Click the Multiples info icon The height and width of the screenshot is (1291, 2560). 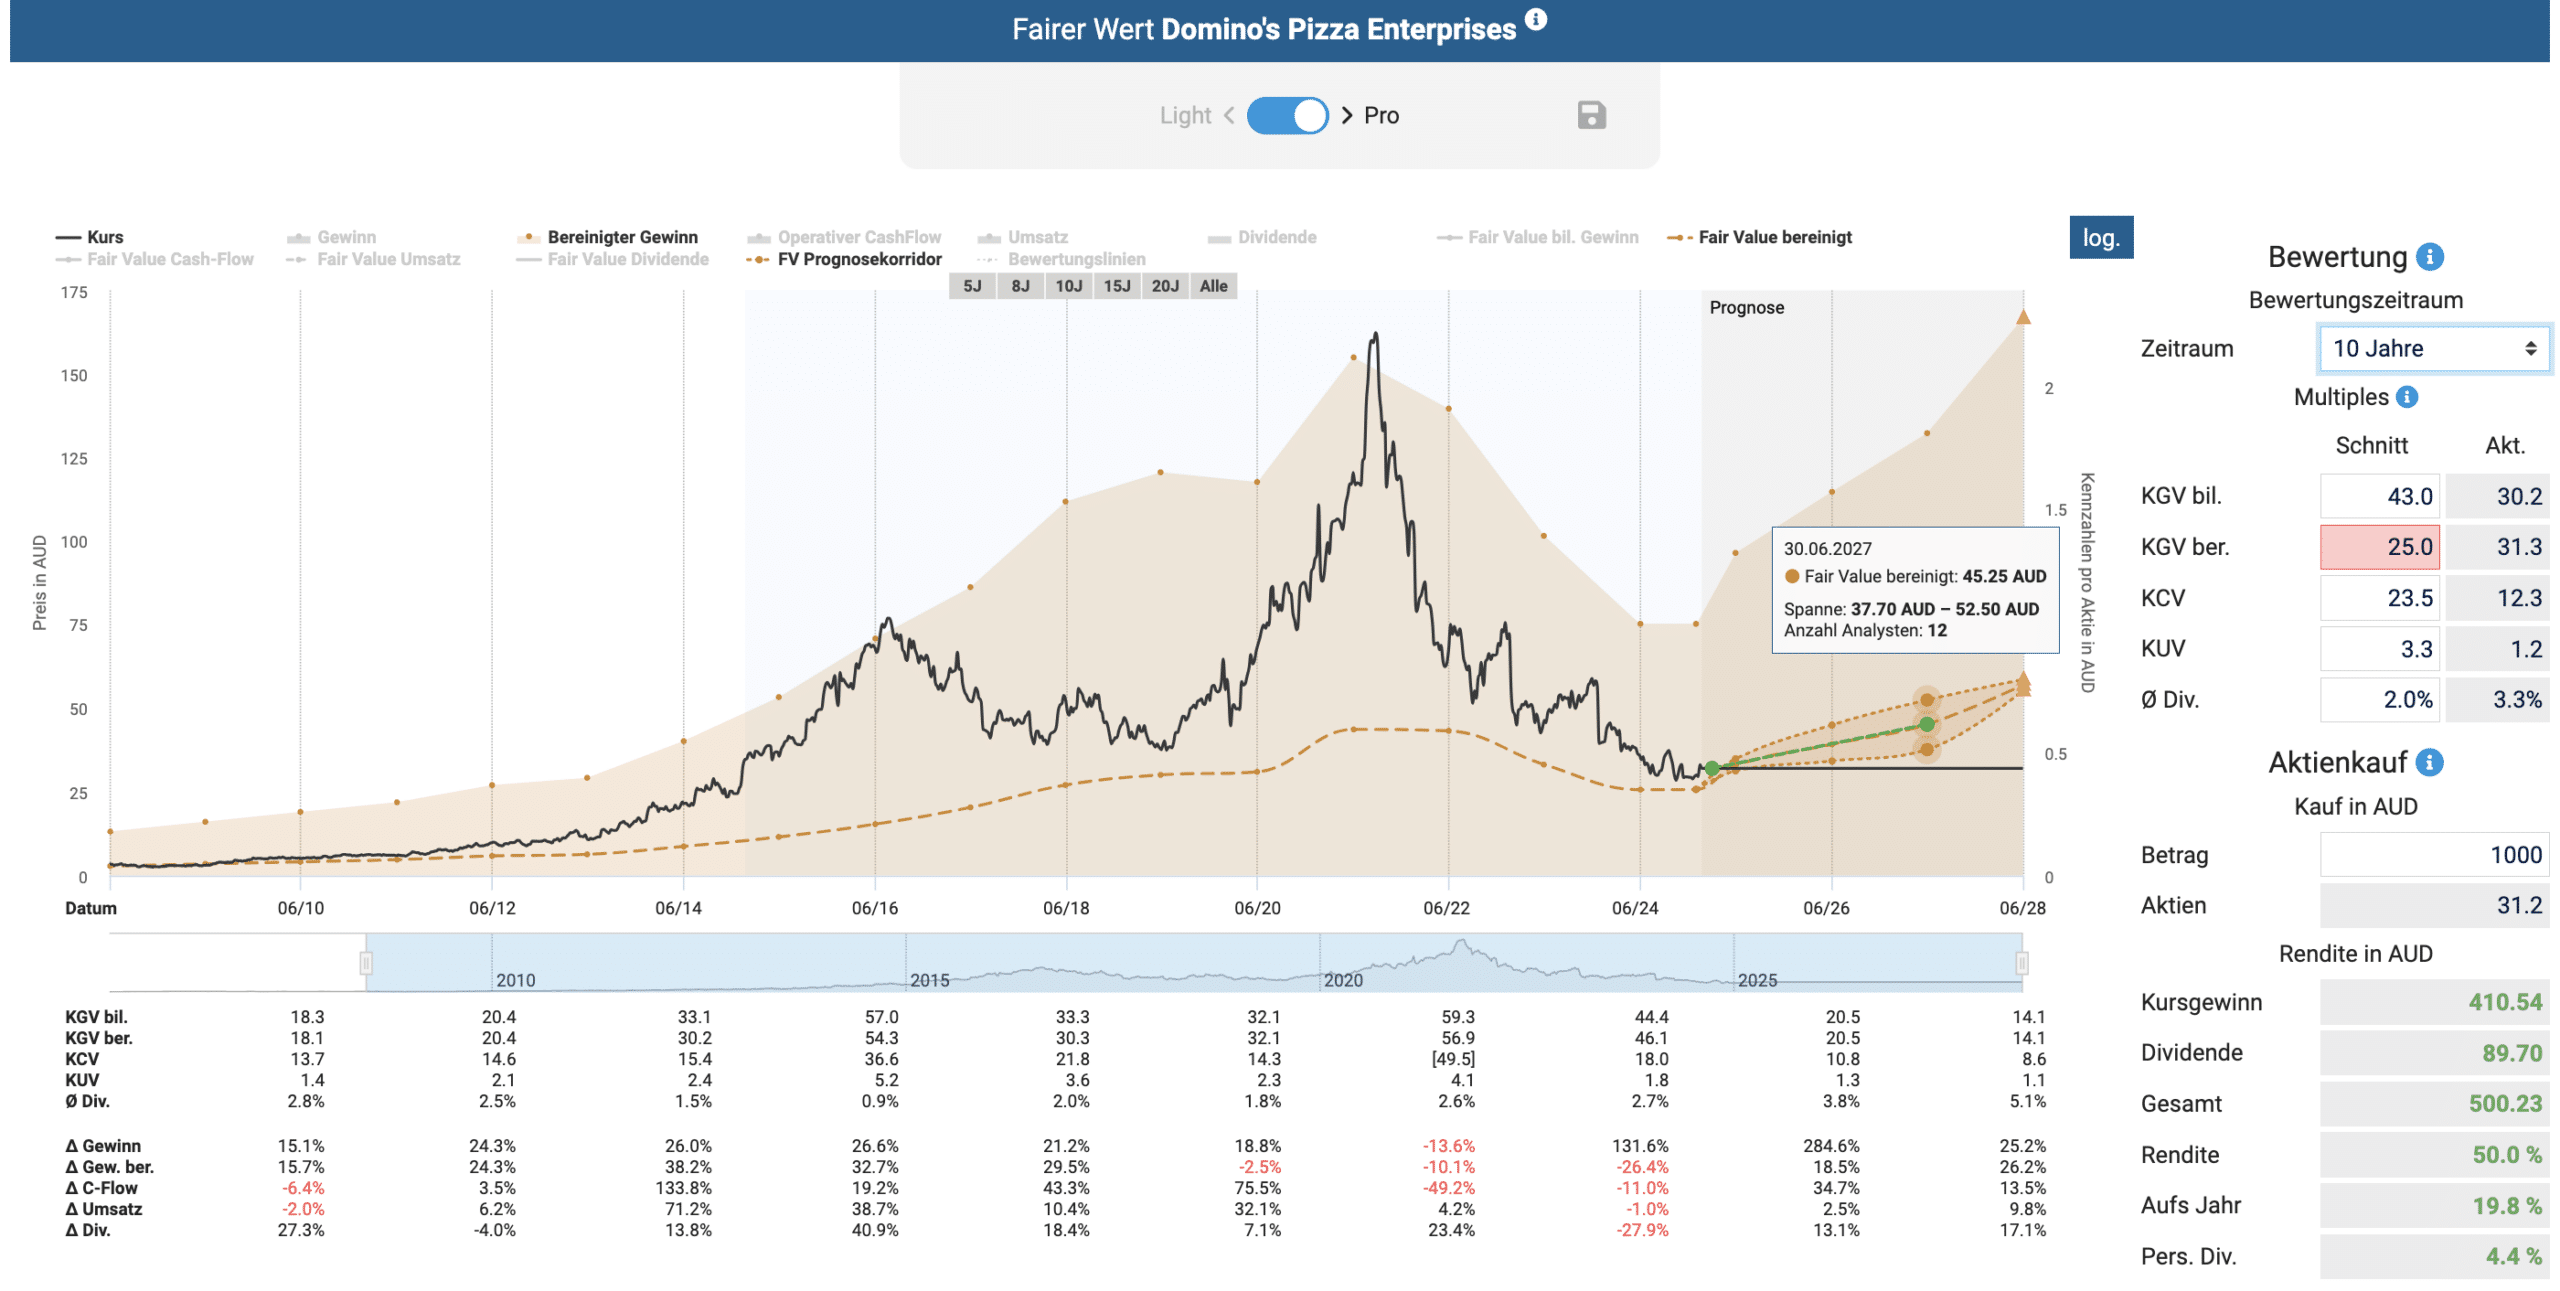(2407, 397)
